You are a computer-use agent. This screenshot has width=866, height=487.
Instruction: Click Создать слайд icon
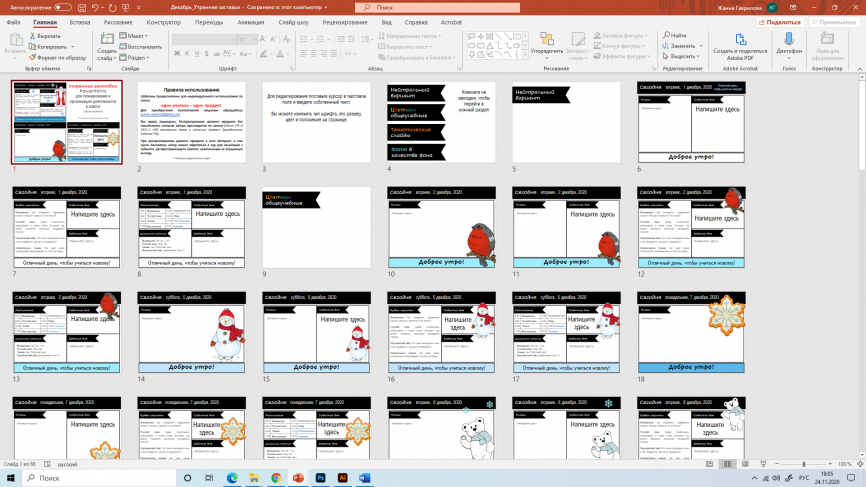(x=106, y=44)
